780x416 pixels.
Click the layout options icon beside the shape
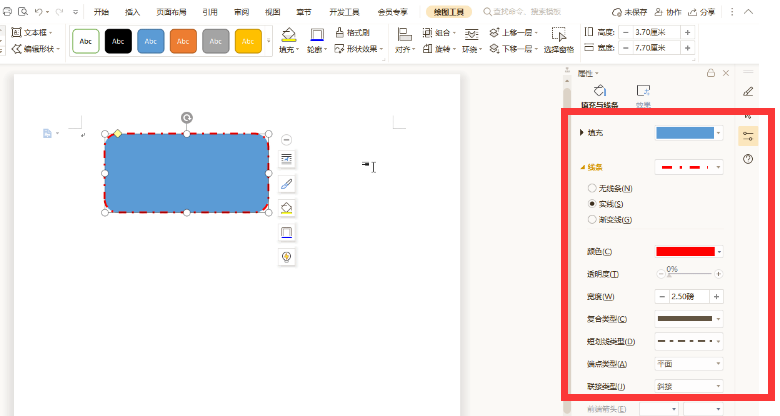[287, 160]
